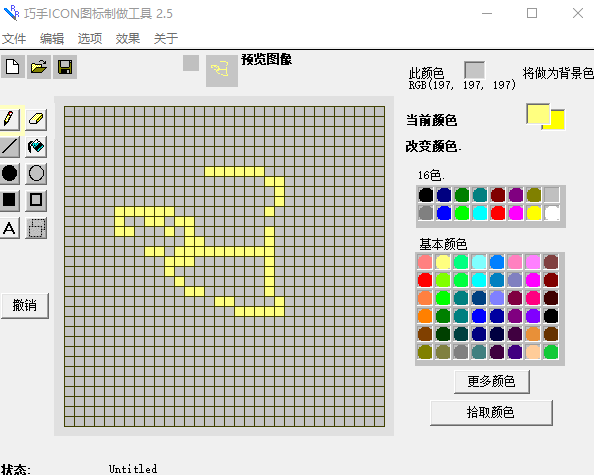Click the Open folder icon

coord(39,67)
